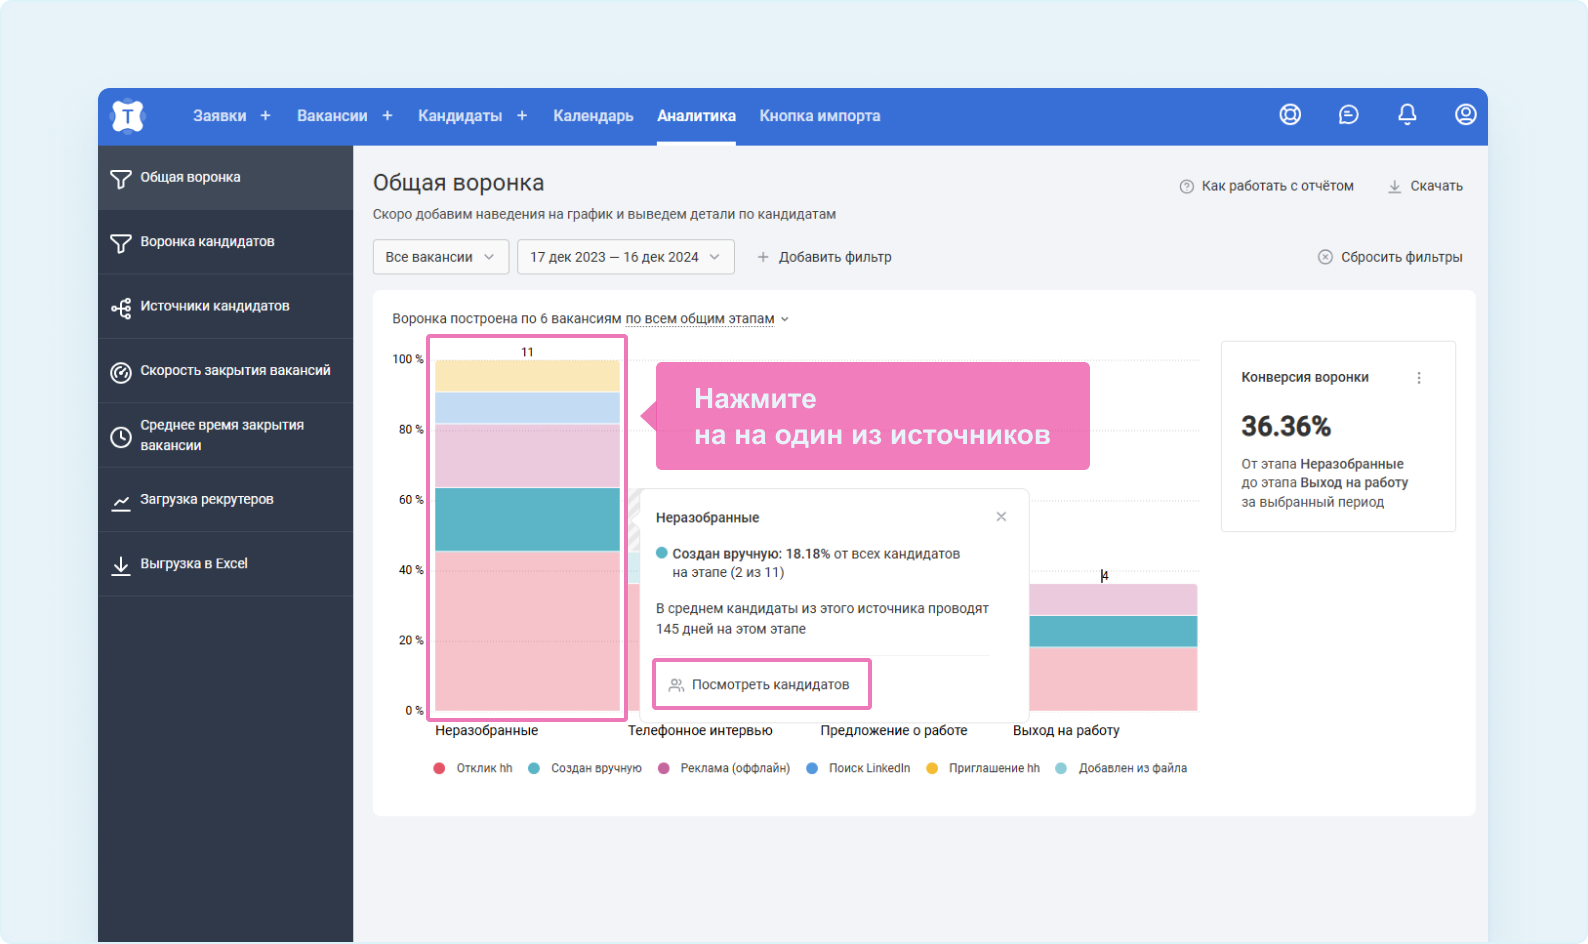Screen dimensions: 1588x944
Task: Toggle Создан вручную legend item
Action: (585, 768)
